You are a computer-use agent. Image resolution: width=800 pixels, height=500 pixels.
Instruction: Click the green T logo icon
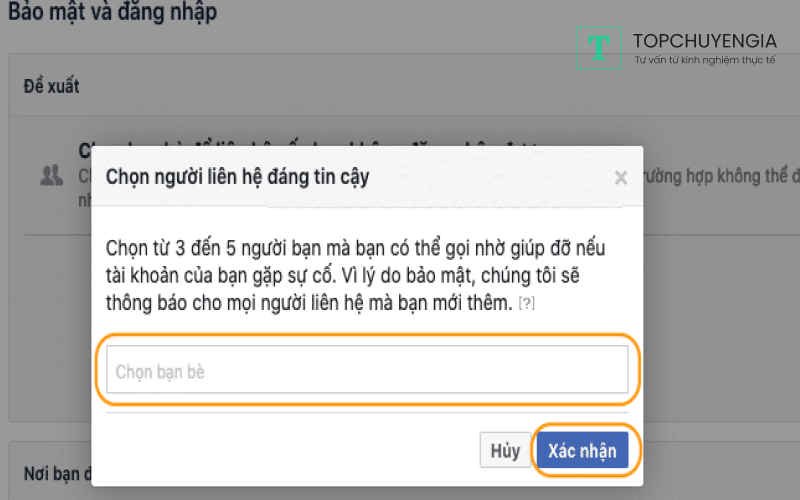coord(598,47)
